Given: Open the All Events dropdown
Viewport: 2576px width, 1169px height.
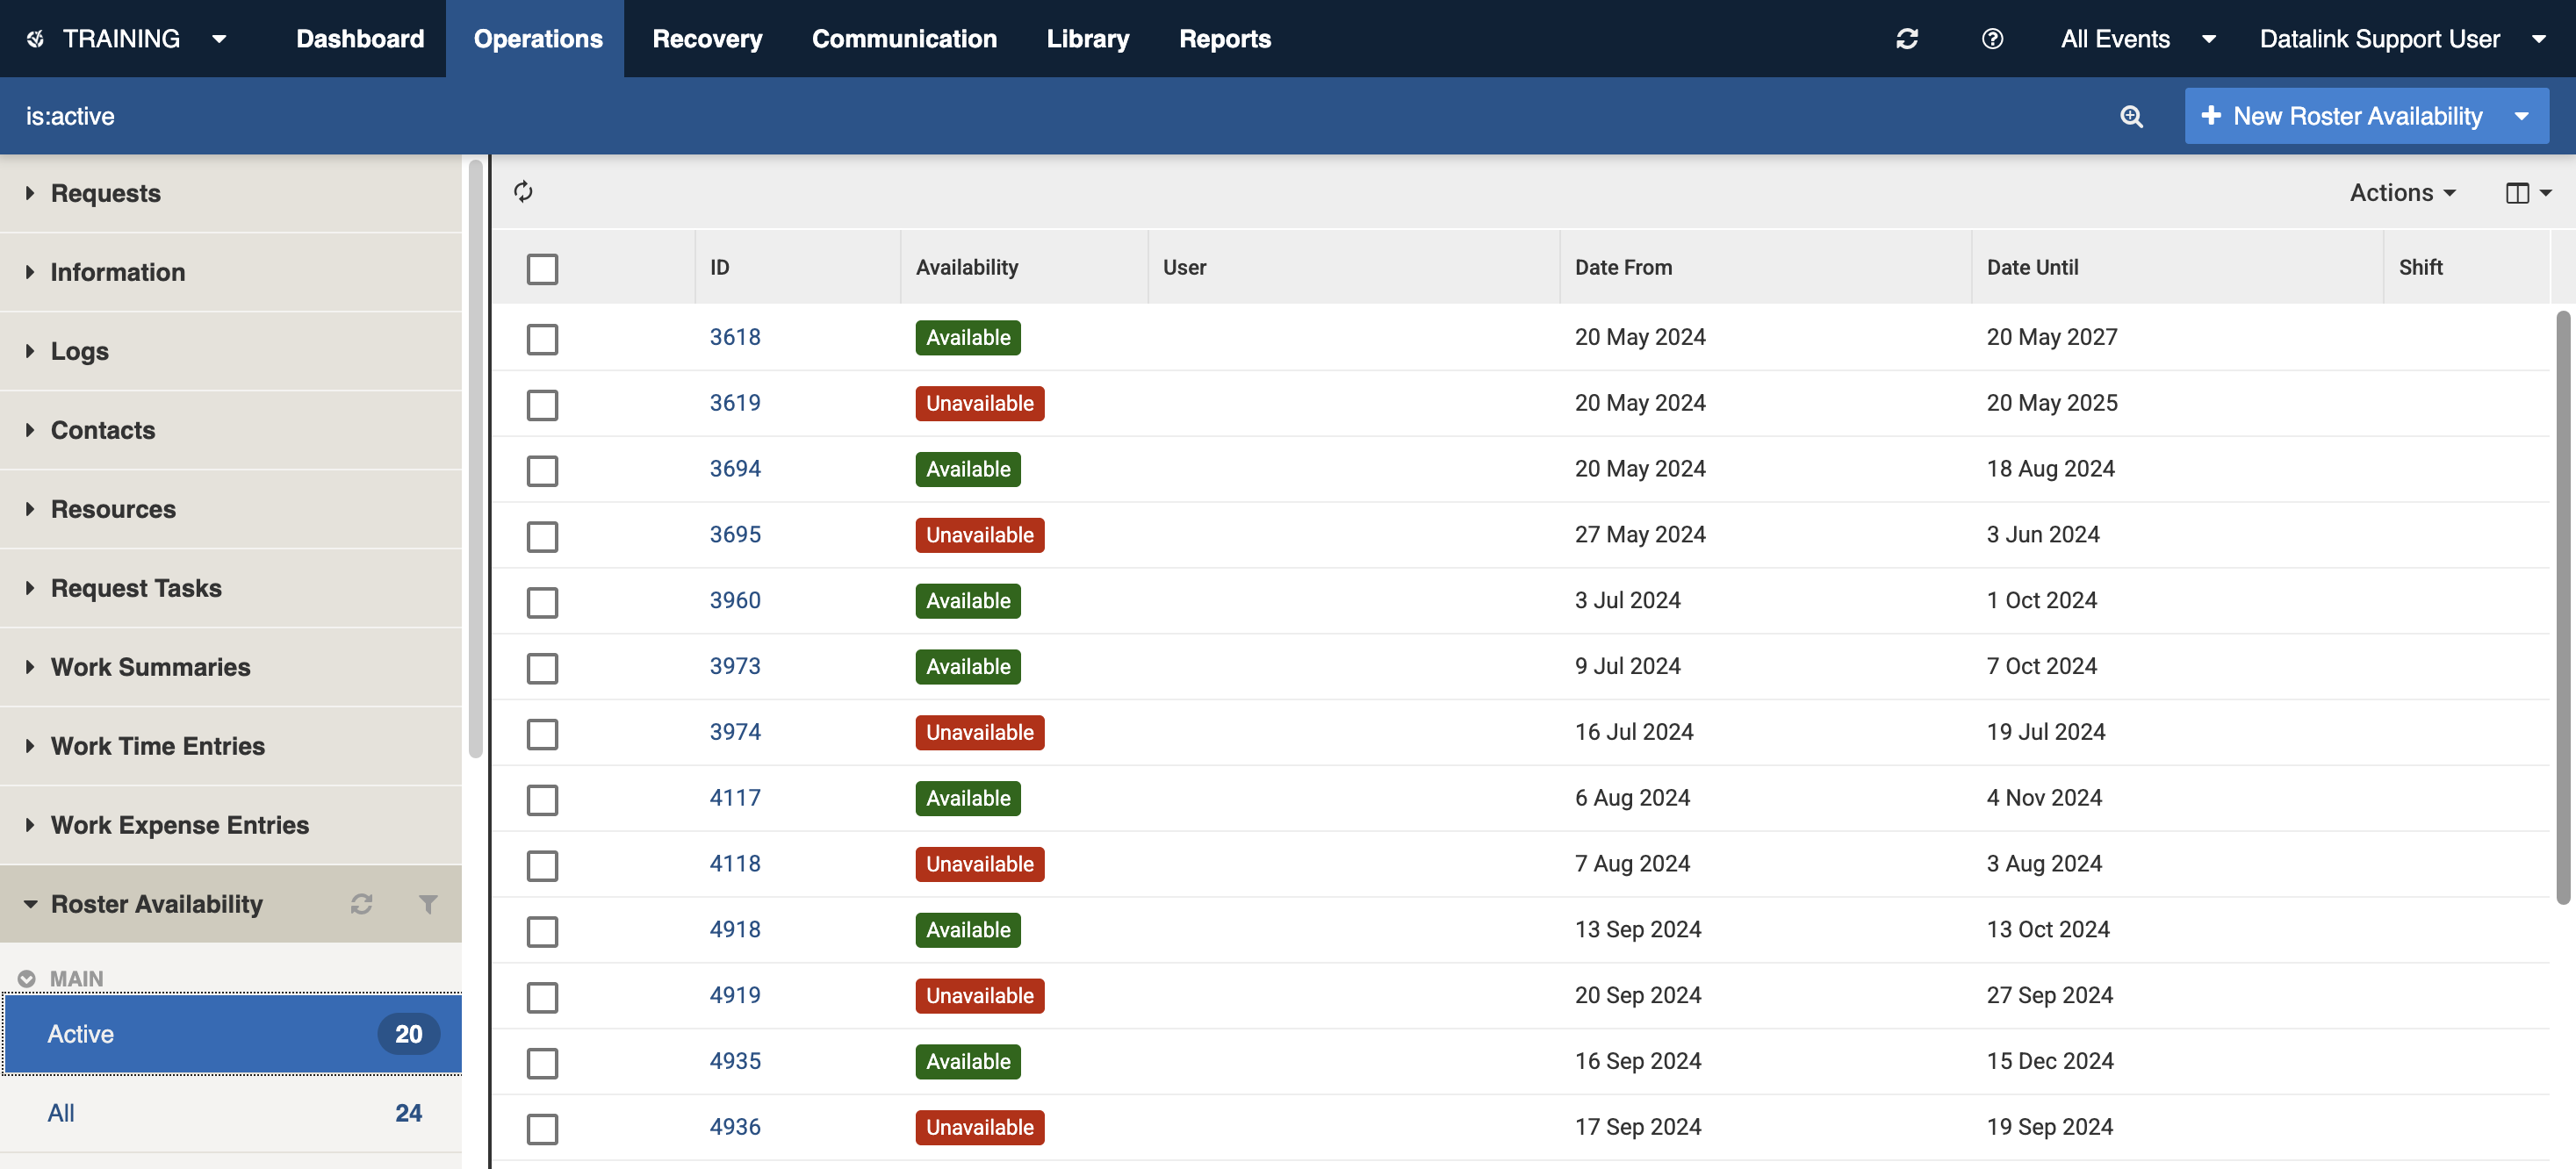Looking at the screenshot, I should pyautogui.click(x=2137, y=39).
